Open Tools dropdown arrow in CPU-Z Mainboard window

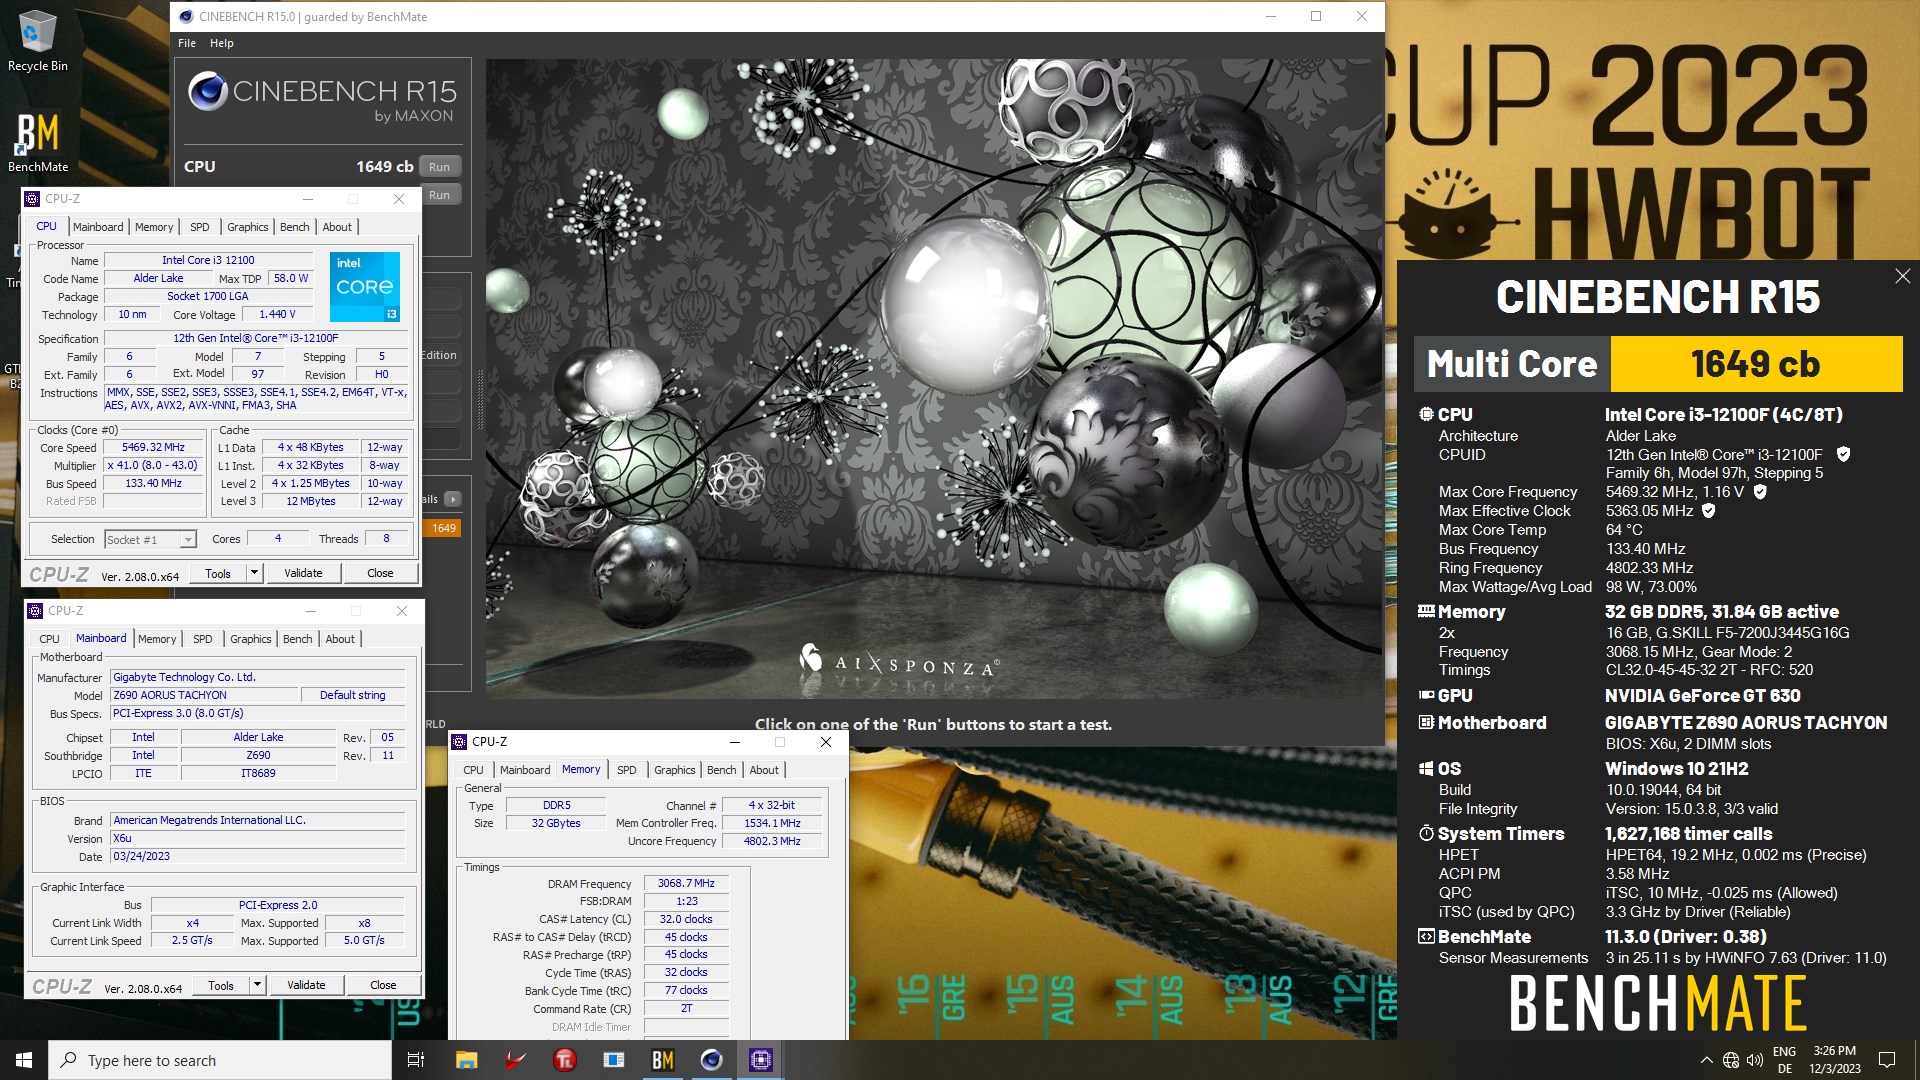coord(257,985)
